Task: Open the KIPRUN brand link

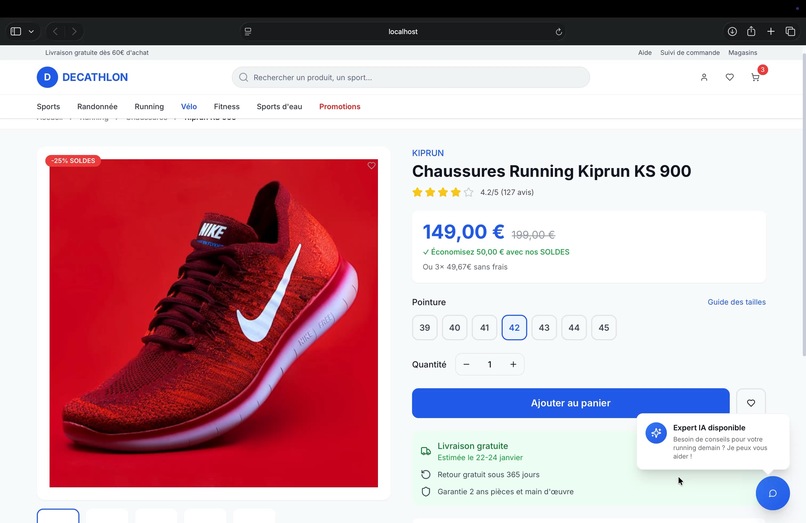Action: [x=428, y=153]
